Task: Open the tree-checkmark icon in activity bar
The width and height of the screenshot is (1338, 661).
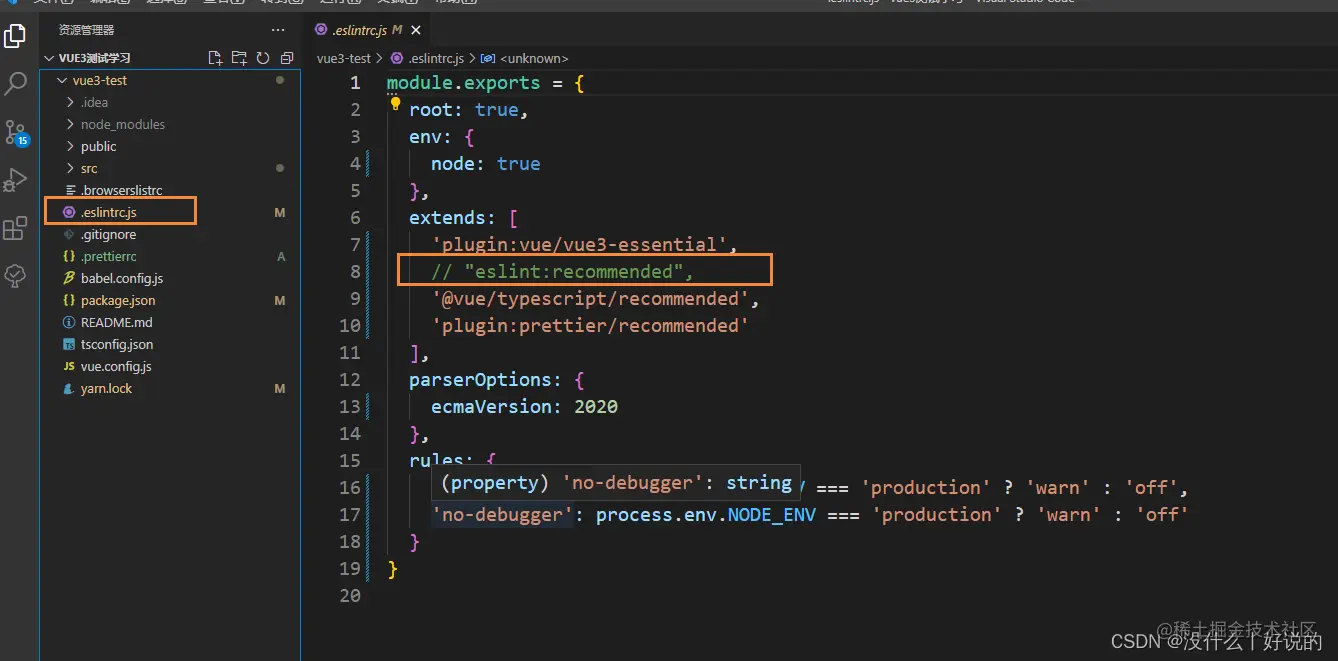Action: click(15, 275)
